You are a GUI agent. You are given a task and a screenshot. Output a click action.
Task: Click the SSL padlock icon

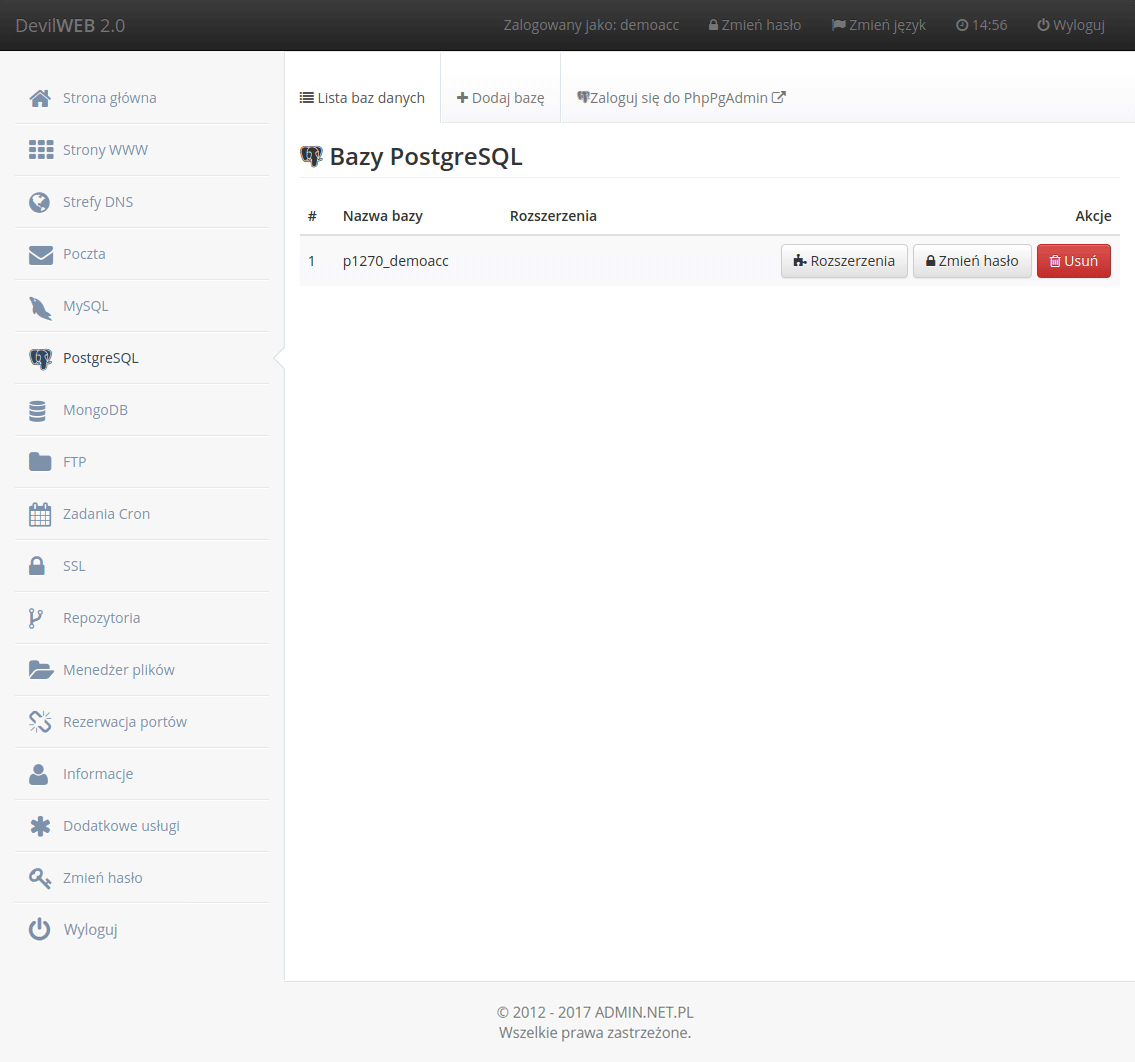[40, 565]
